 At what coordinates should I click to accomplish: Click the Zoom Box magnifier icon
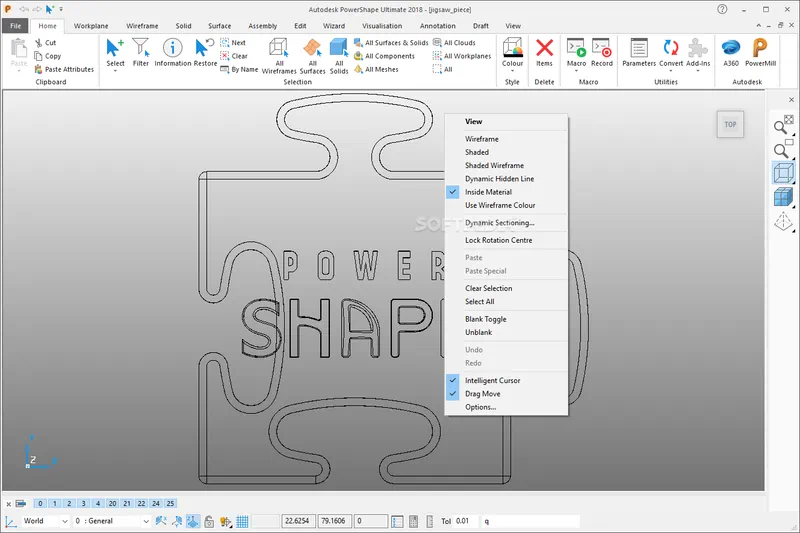(x=783, y=148)
